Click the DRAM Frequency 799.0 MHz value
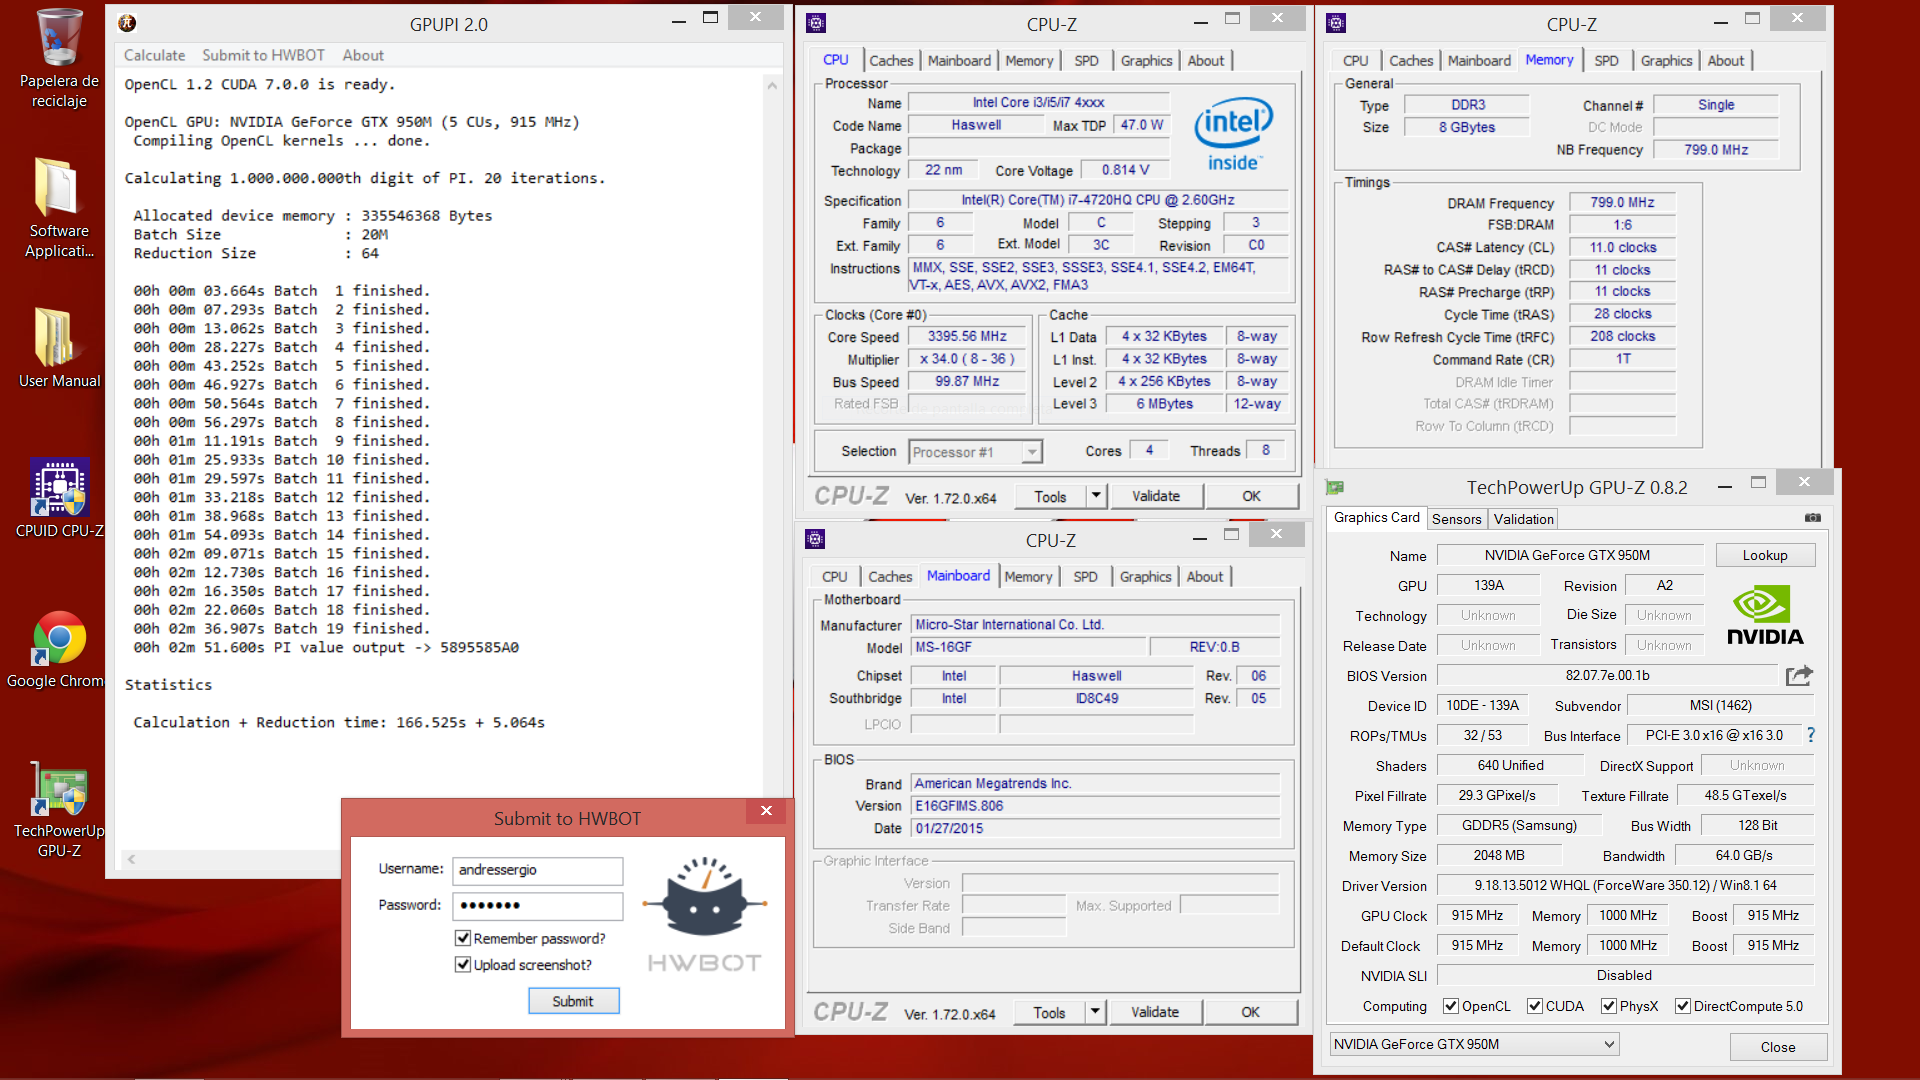Screen dimensions: 1920x1080 click(x=1622, y=202)
